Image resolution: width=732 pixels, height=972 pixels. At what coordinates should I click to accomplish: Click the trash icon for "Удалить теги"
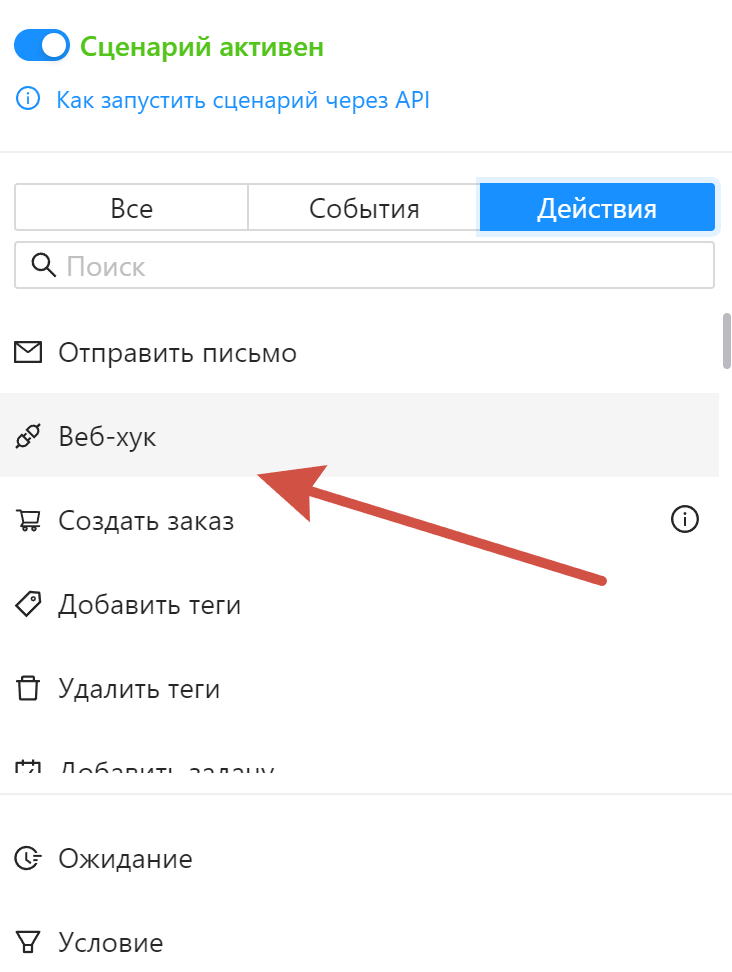28,688
